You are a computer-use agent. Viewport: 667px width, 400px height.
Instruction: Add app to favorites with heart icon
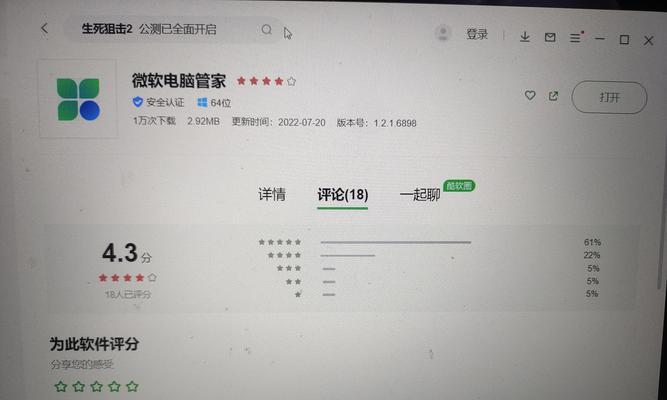(530, 95)
